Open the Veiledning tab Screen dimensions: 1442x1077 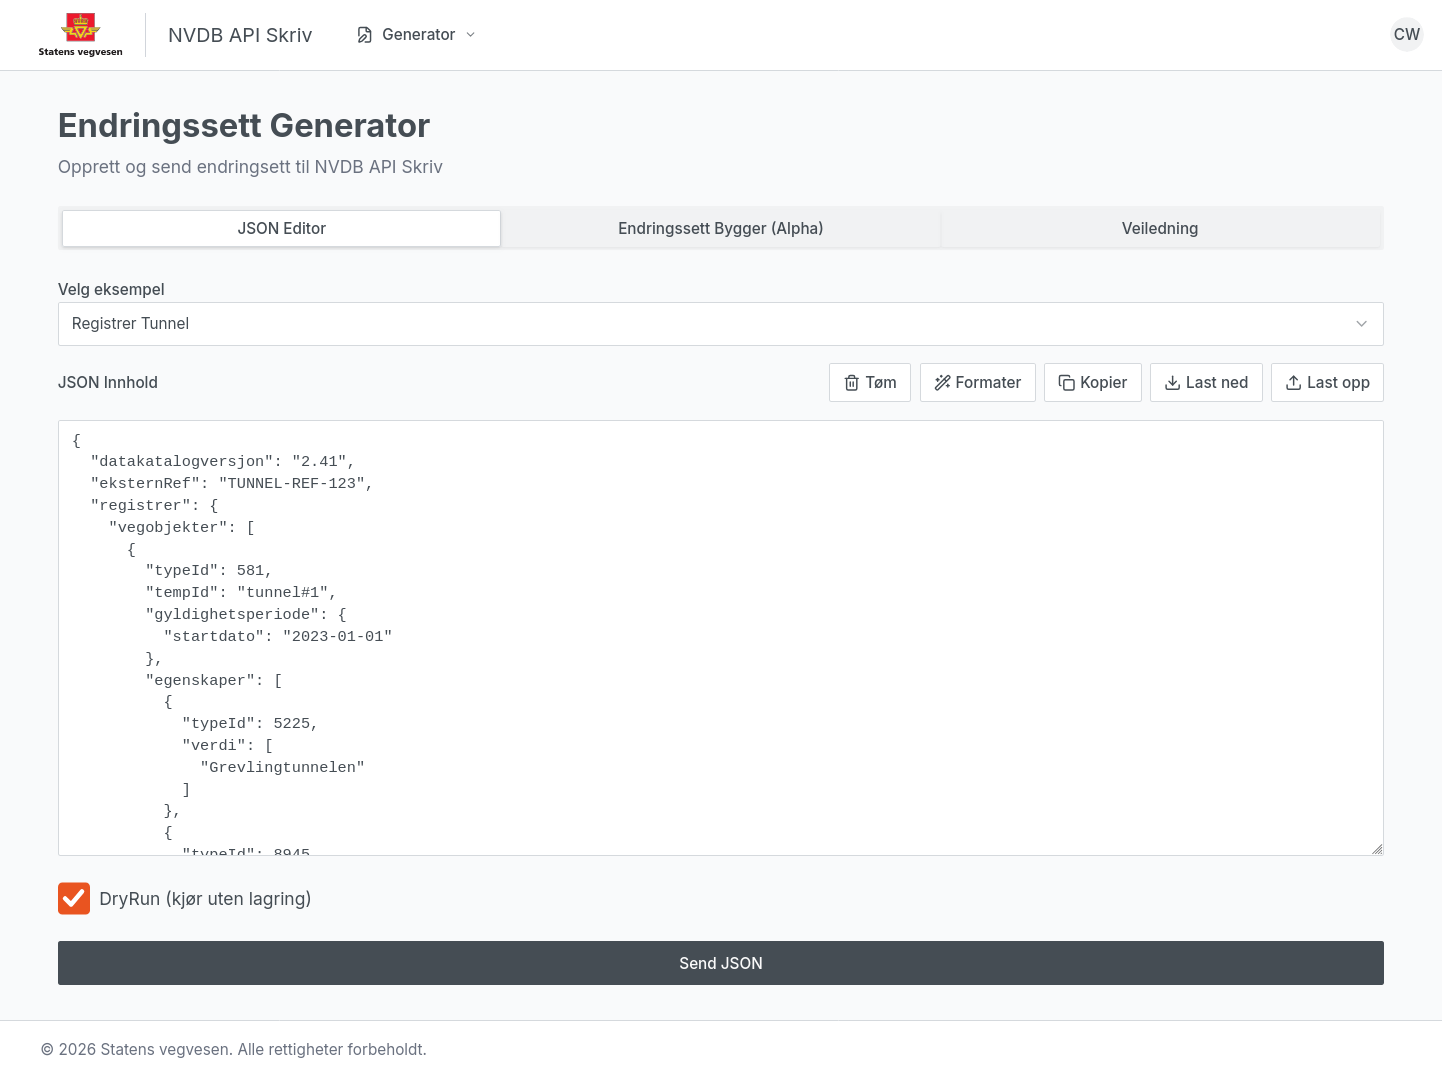(x=1160, y=228)
